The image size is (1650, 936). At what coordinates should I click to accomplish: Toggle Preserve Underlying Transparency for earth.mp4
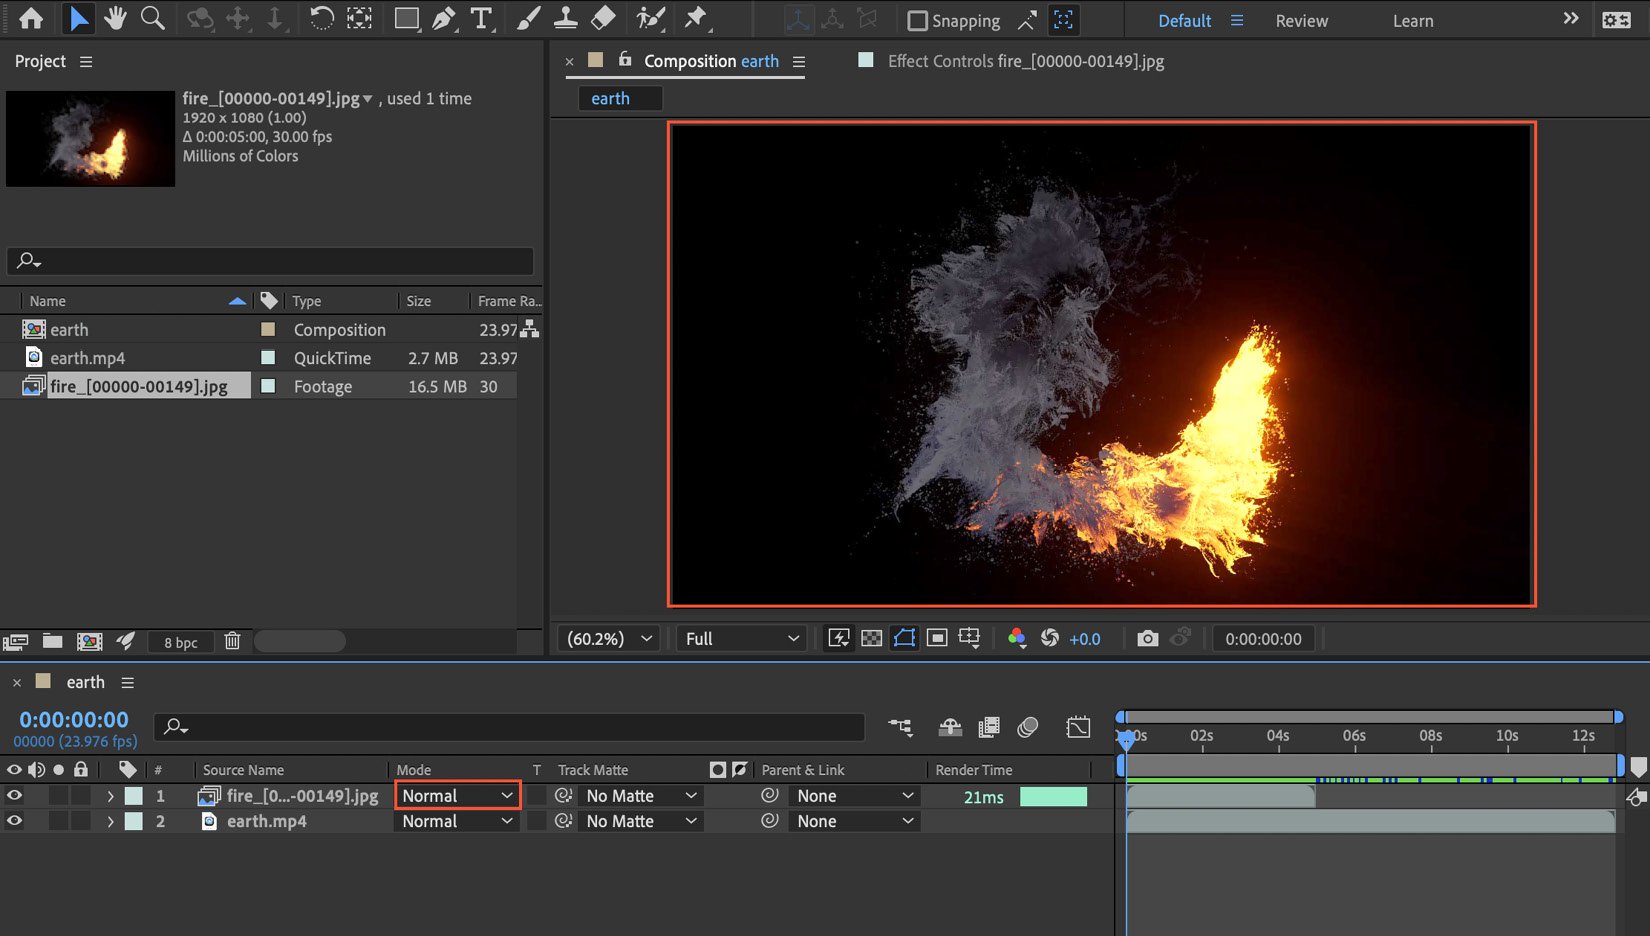point(537,821)
